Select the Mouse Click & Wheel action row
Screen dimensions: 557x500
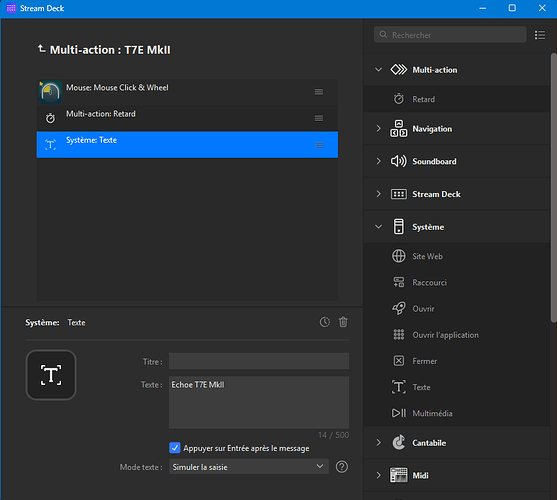(187, 92)
